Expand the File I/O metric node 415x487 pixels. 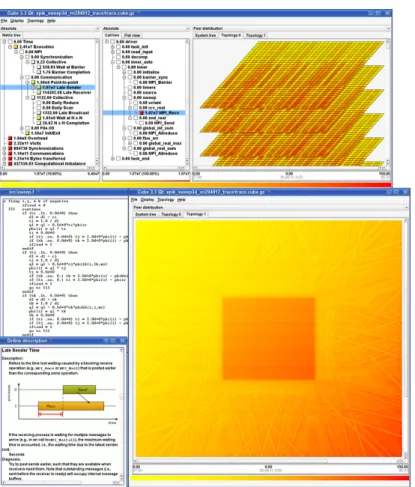(22, 128)
